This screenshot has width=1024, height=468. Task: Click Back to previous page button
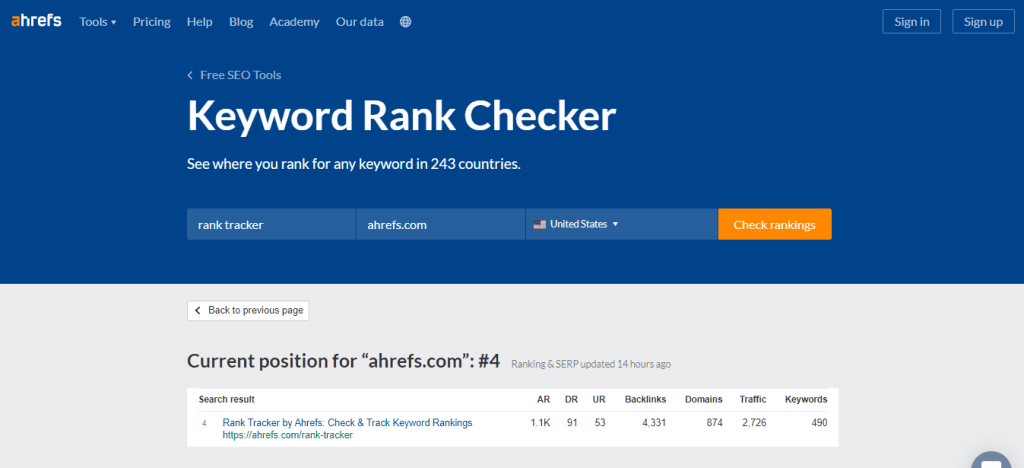[x=248, y=311]
